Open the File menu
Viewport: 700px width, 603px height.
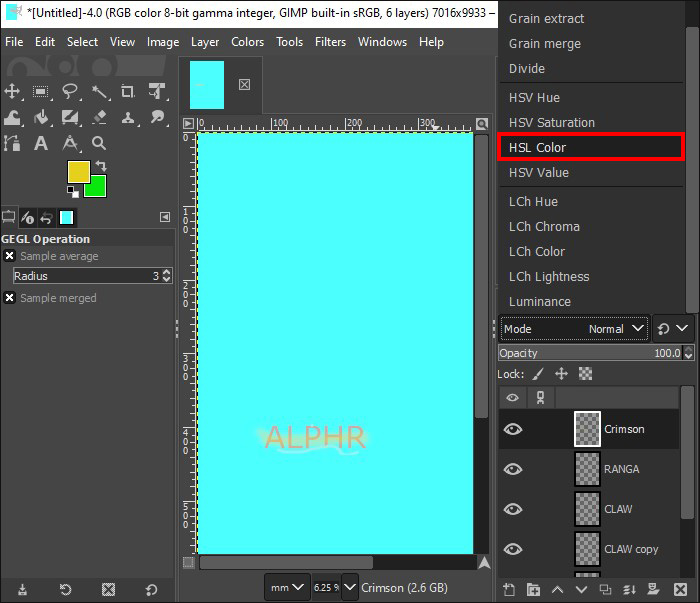click(x=14, y=42)
